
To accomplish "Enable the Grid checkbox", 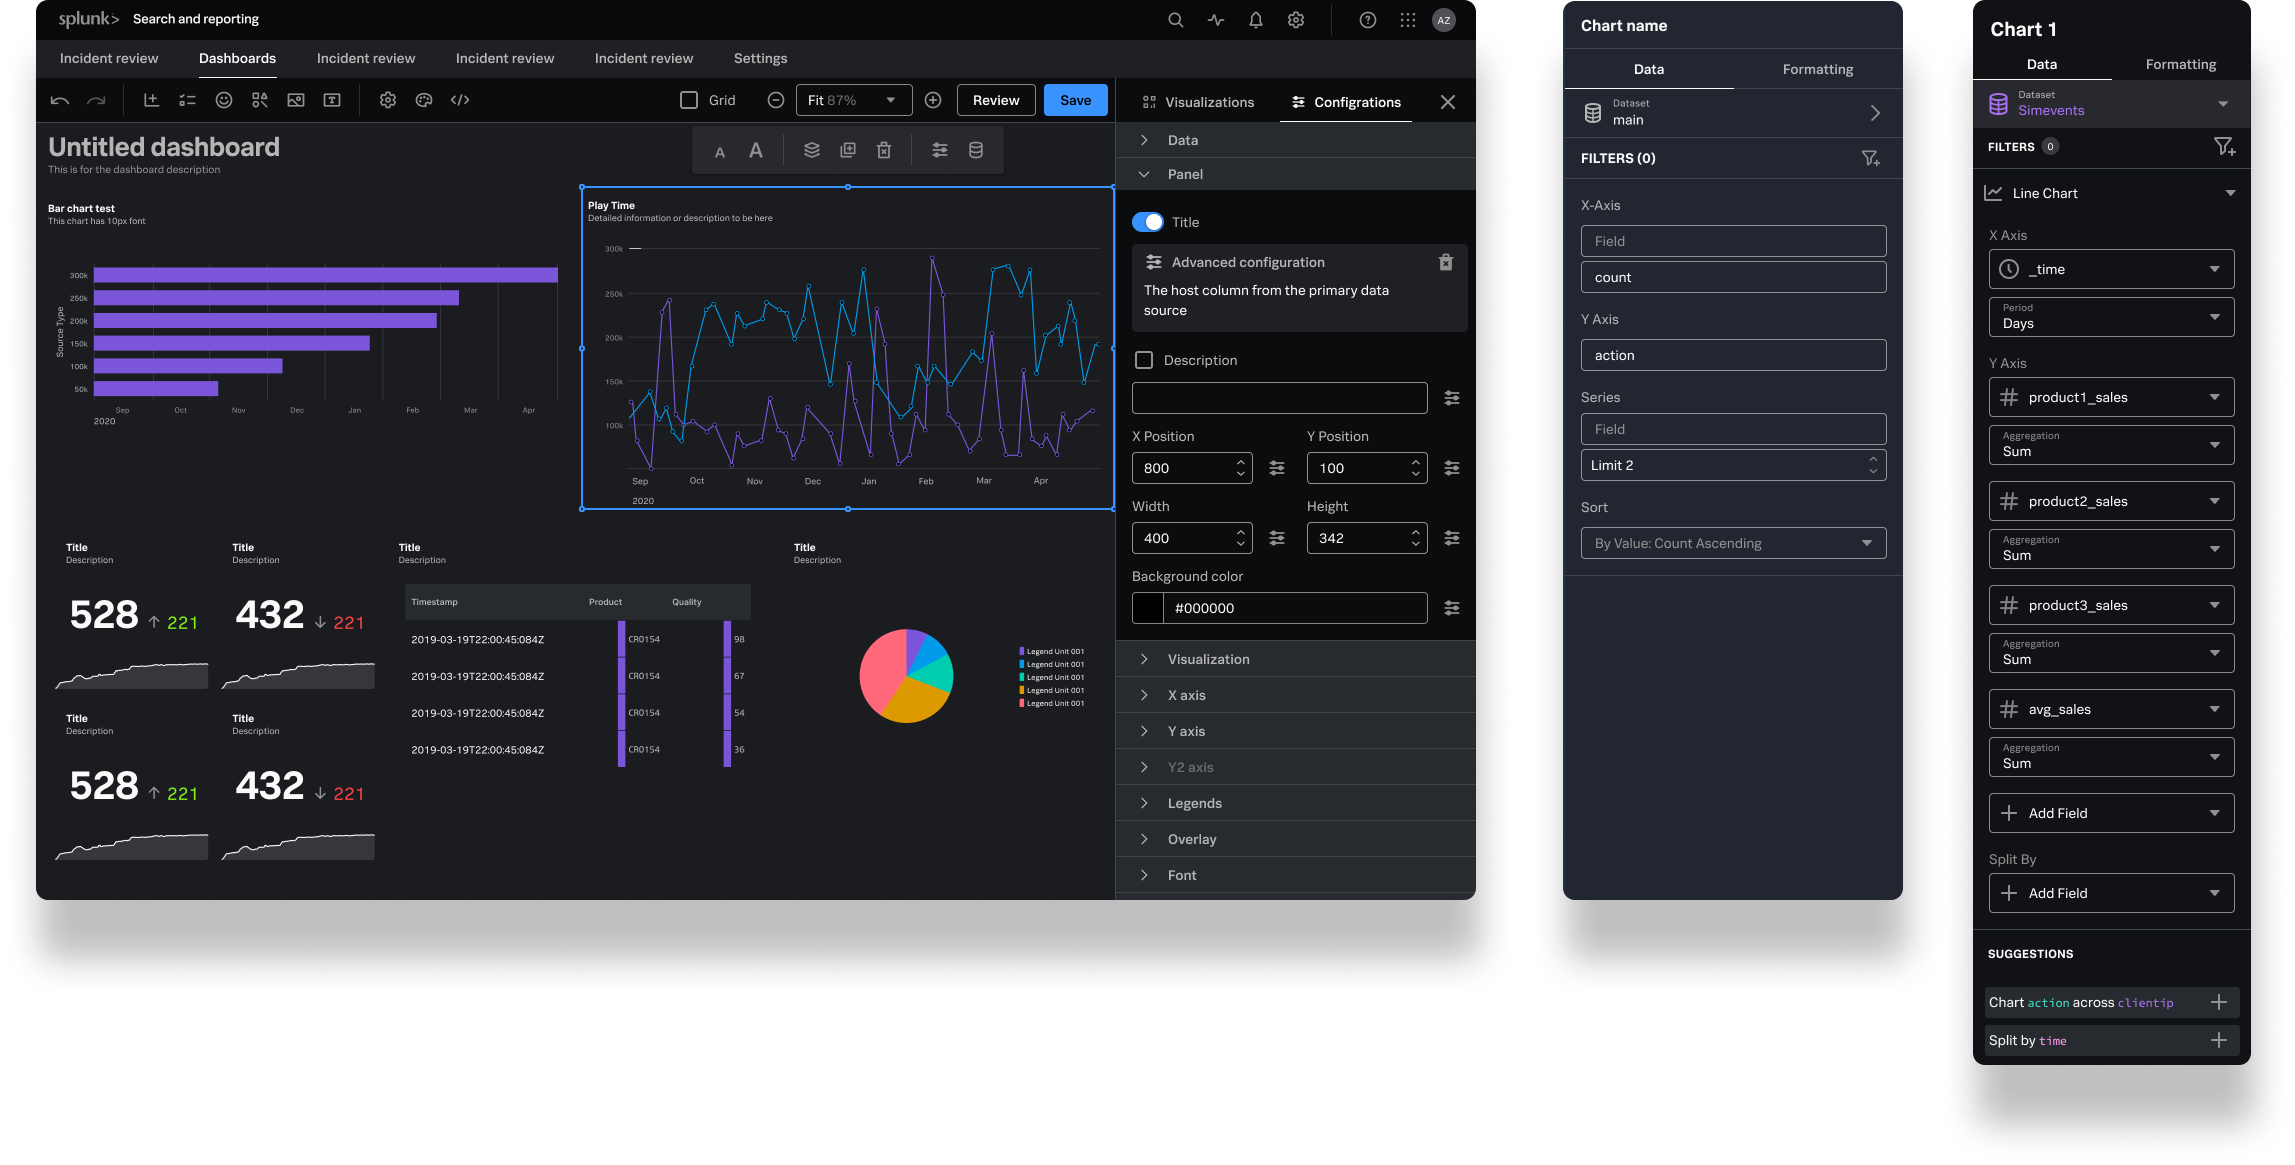I will (689, 100).
